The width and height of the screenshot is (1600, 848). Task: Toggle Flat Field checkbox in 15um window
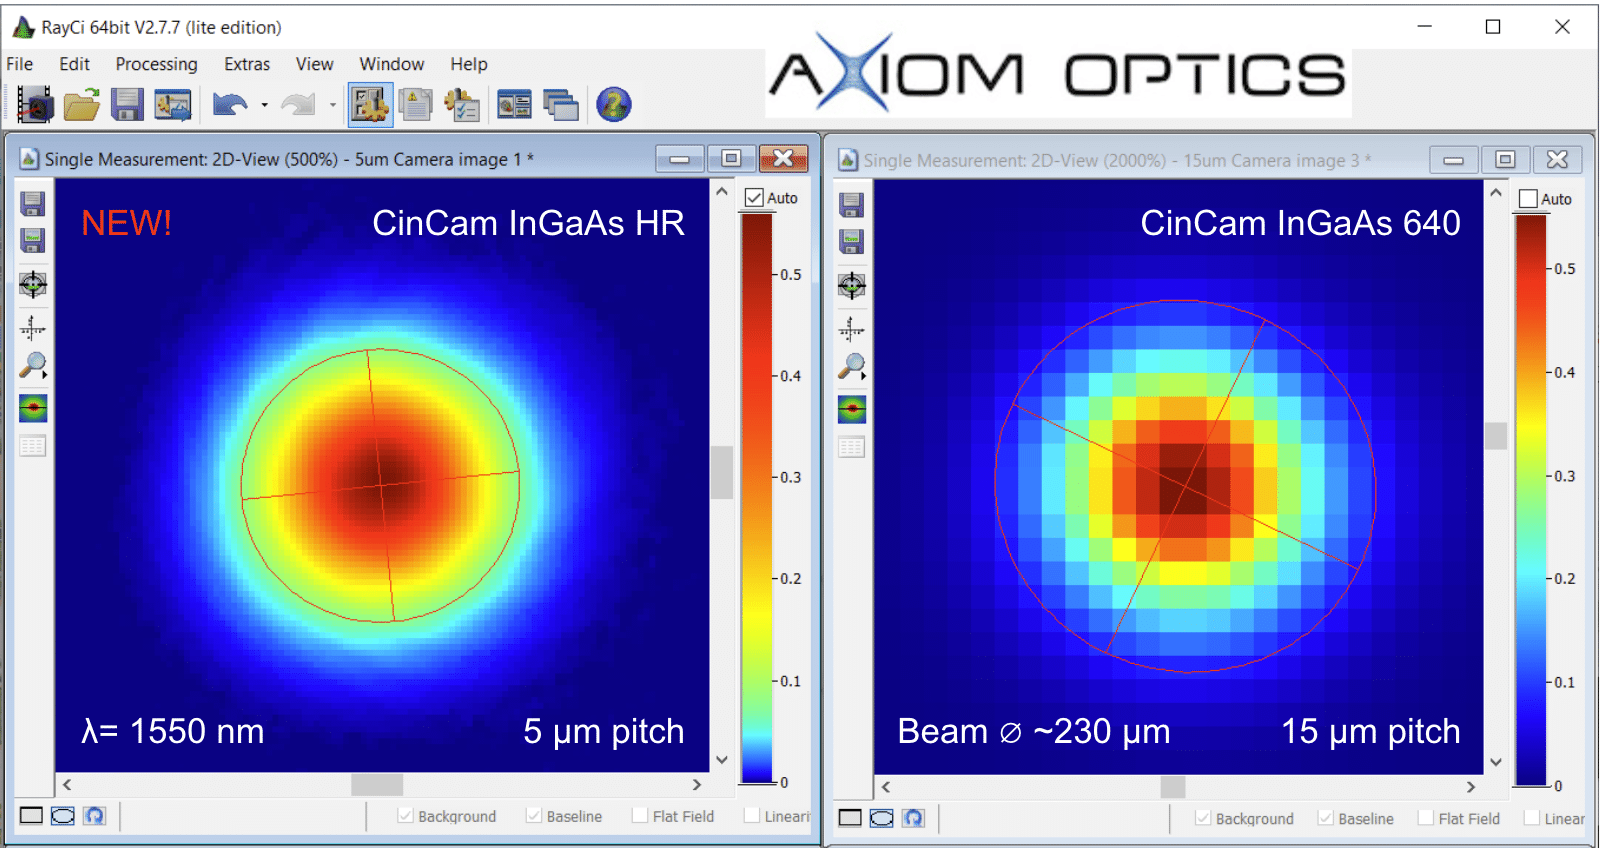(x=1426, y=818)
